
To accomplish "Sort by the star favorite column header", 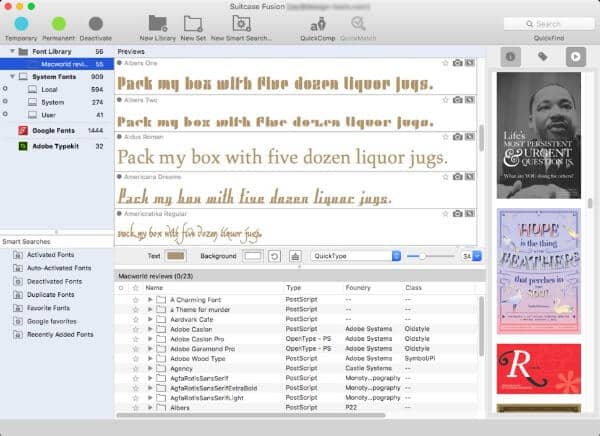I will (x=135, y=288).
